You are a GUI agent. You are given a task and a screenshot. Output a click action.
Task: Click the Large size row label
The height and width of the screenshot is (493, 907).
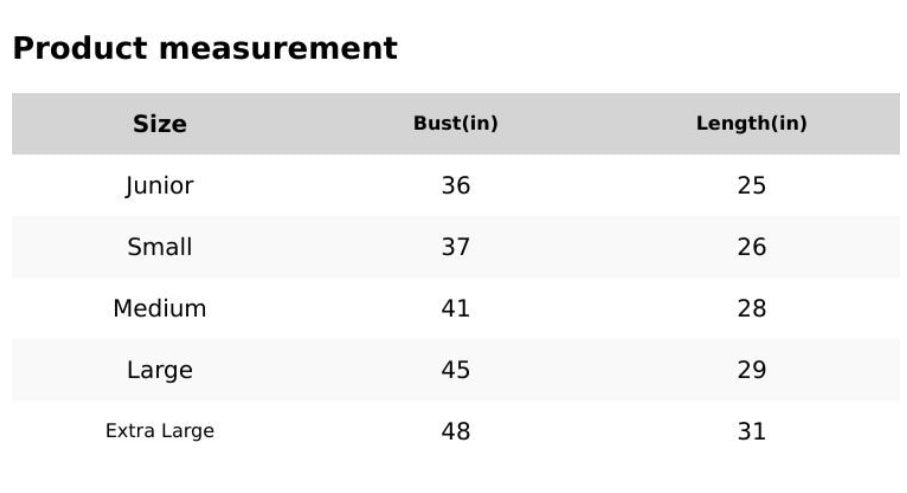pos(160,370)
